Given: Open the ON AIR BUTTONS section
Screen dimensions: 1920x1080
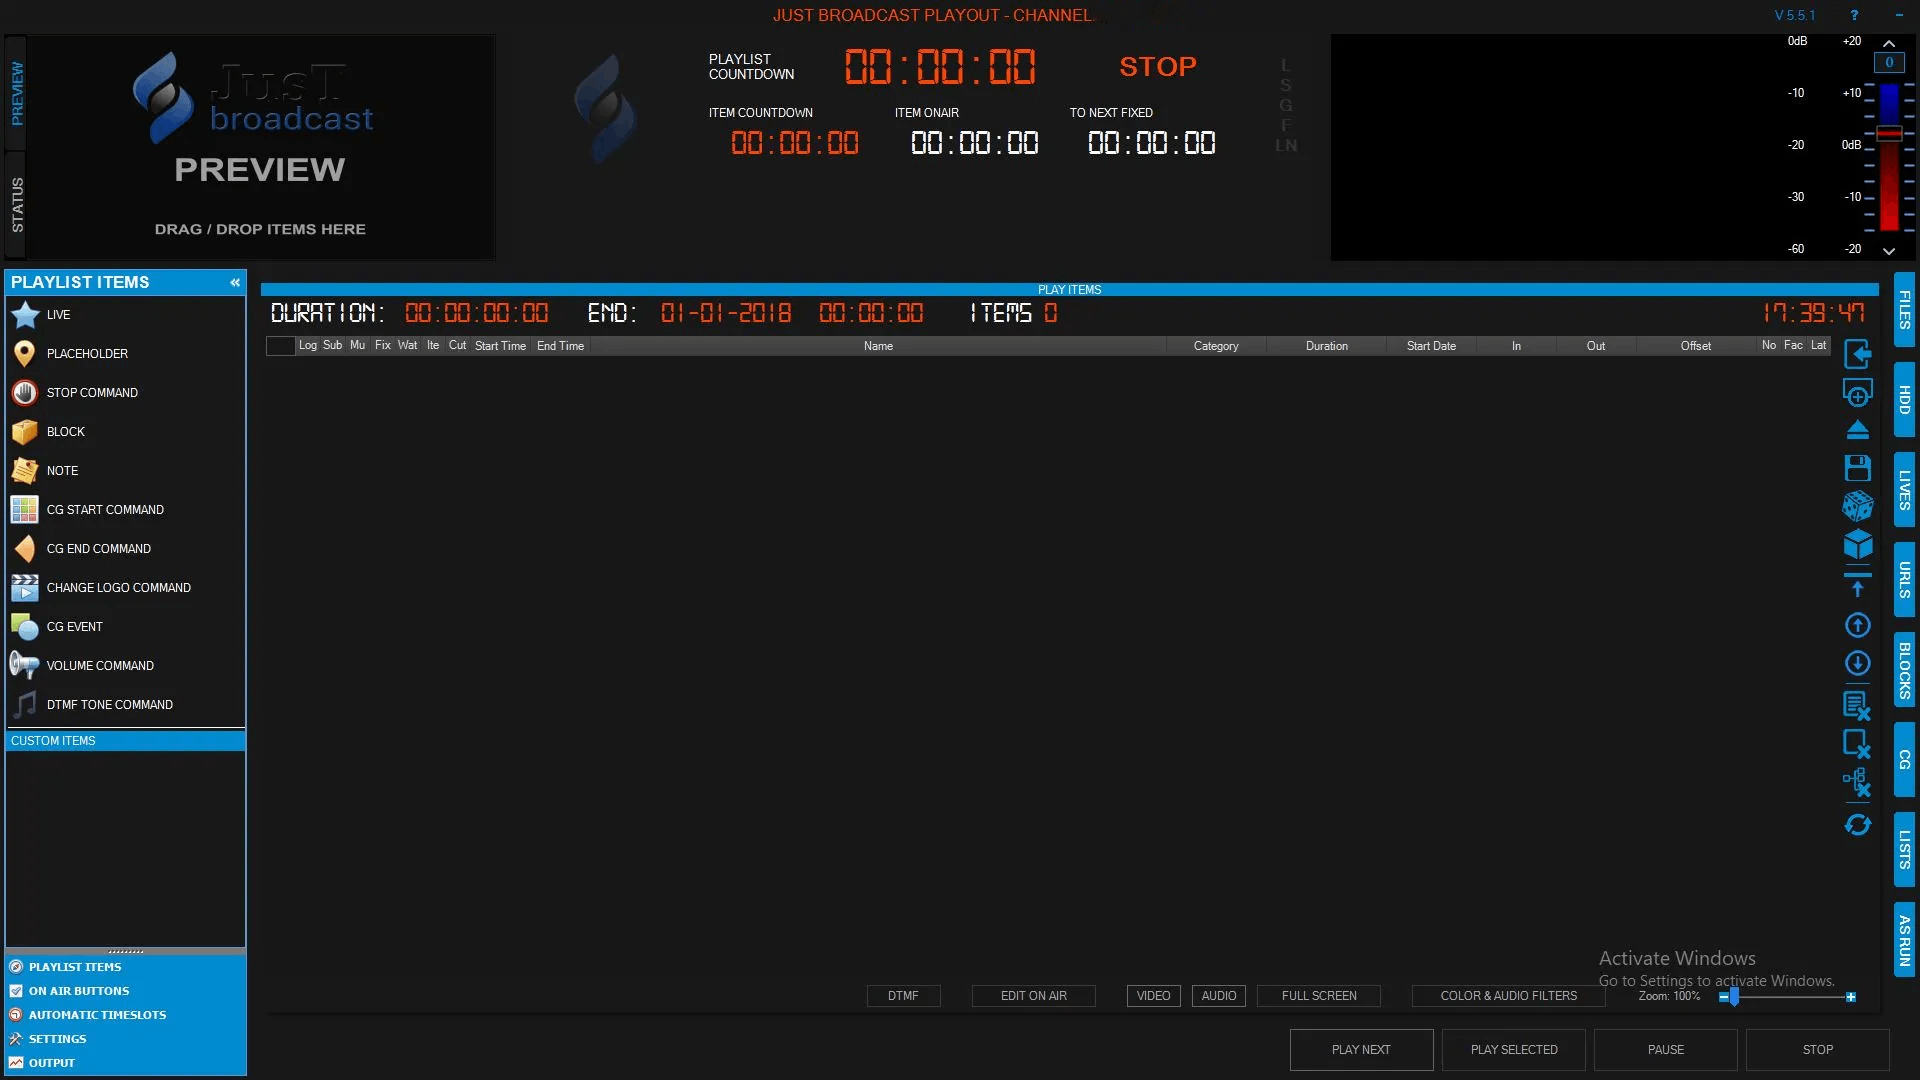Looking at the screenshot, I should pos(78,991).
